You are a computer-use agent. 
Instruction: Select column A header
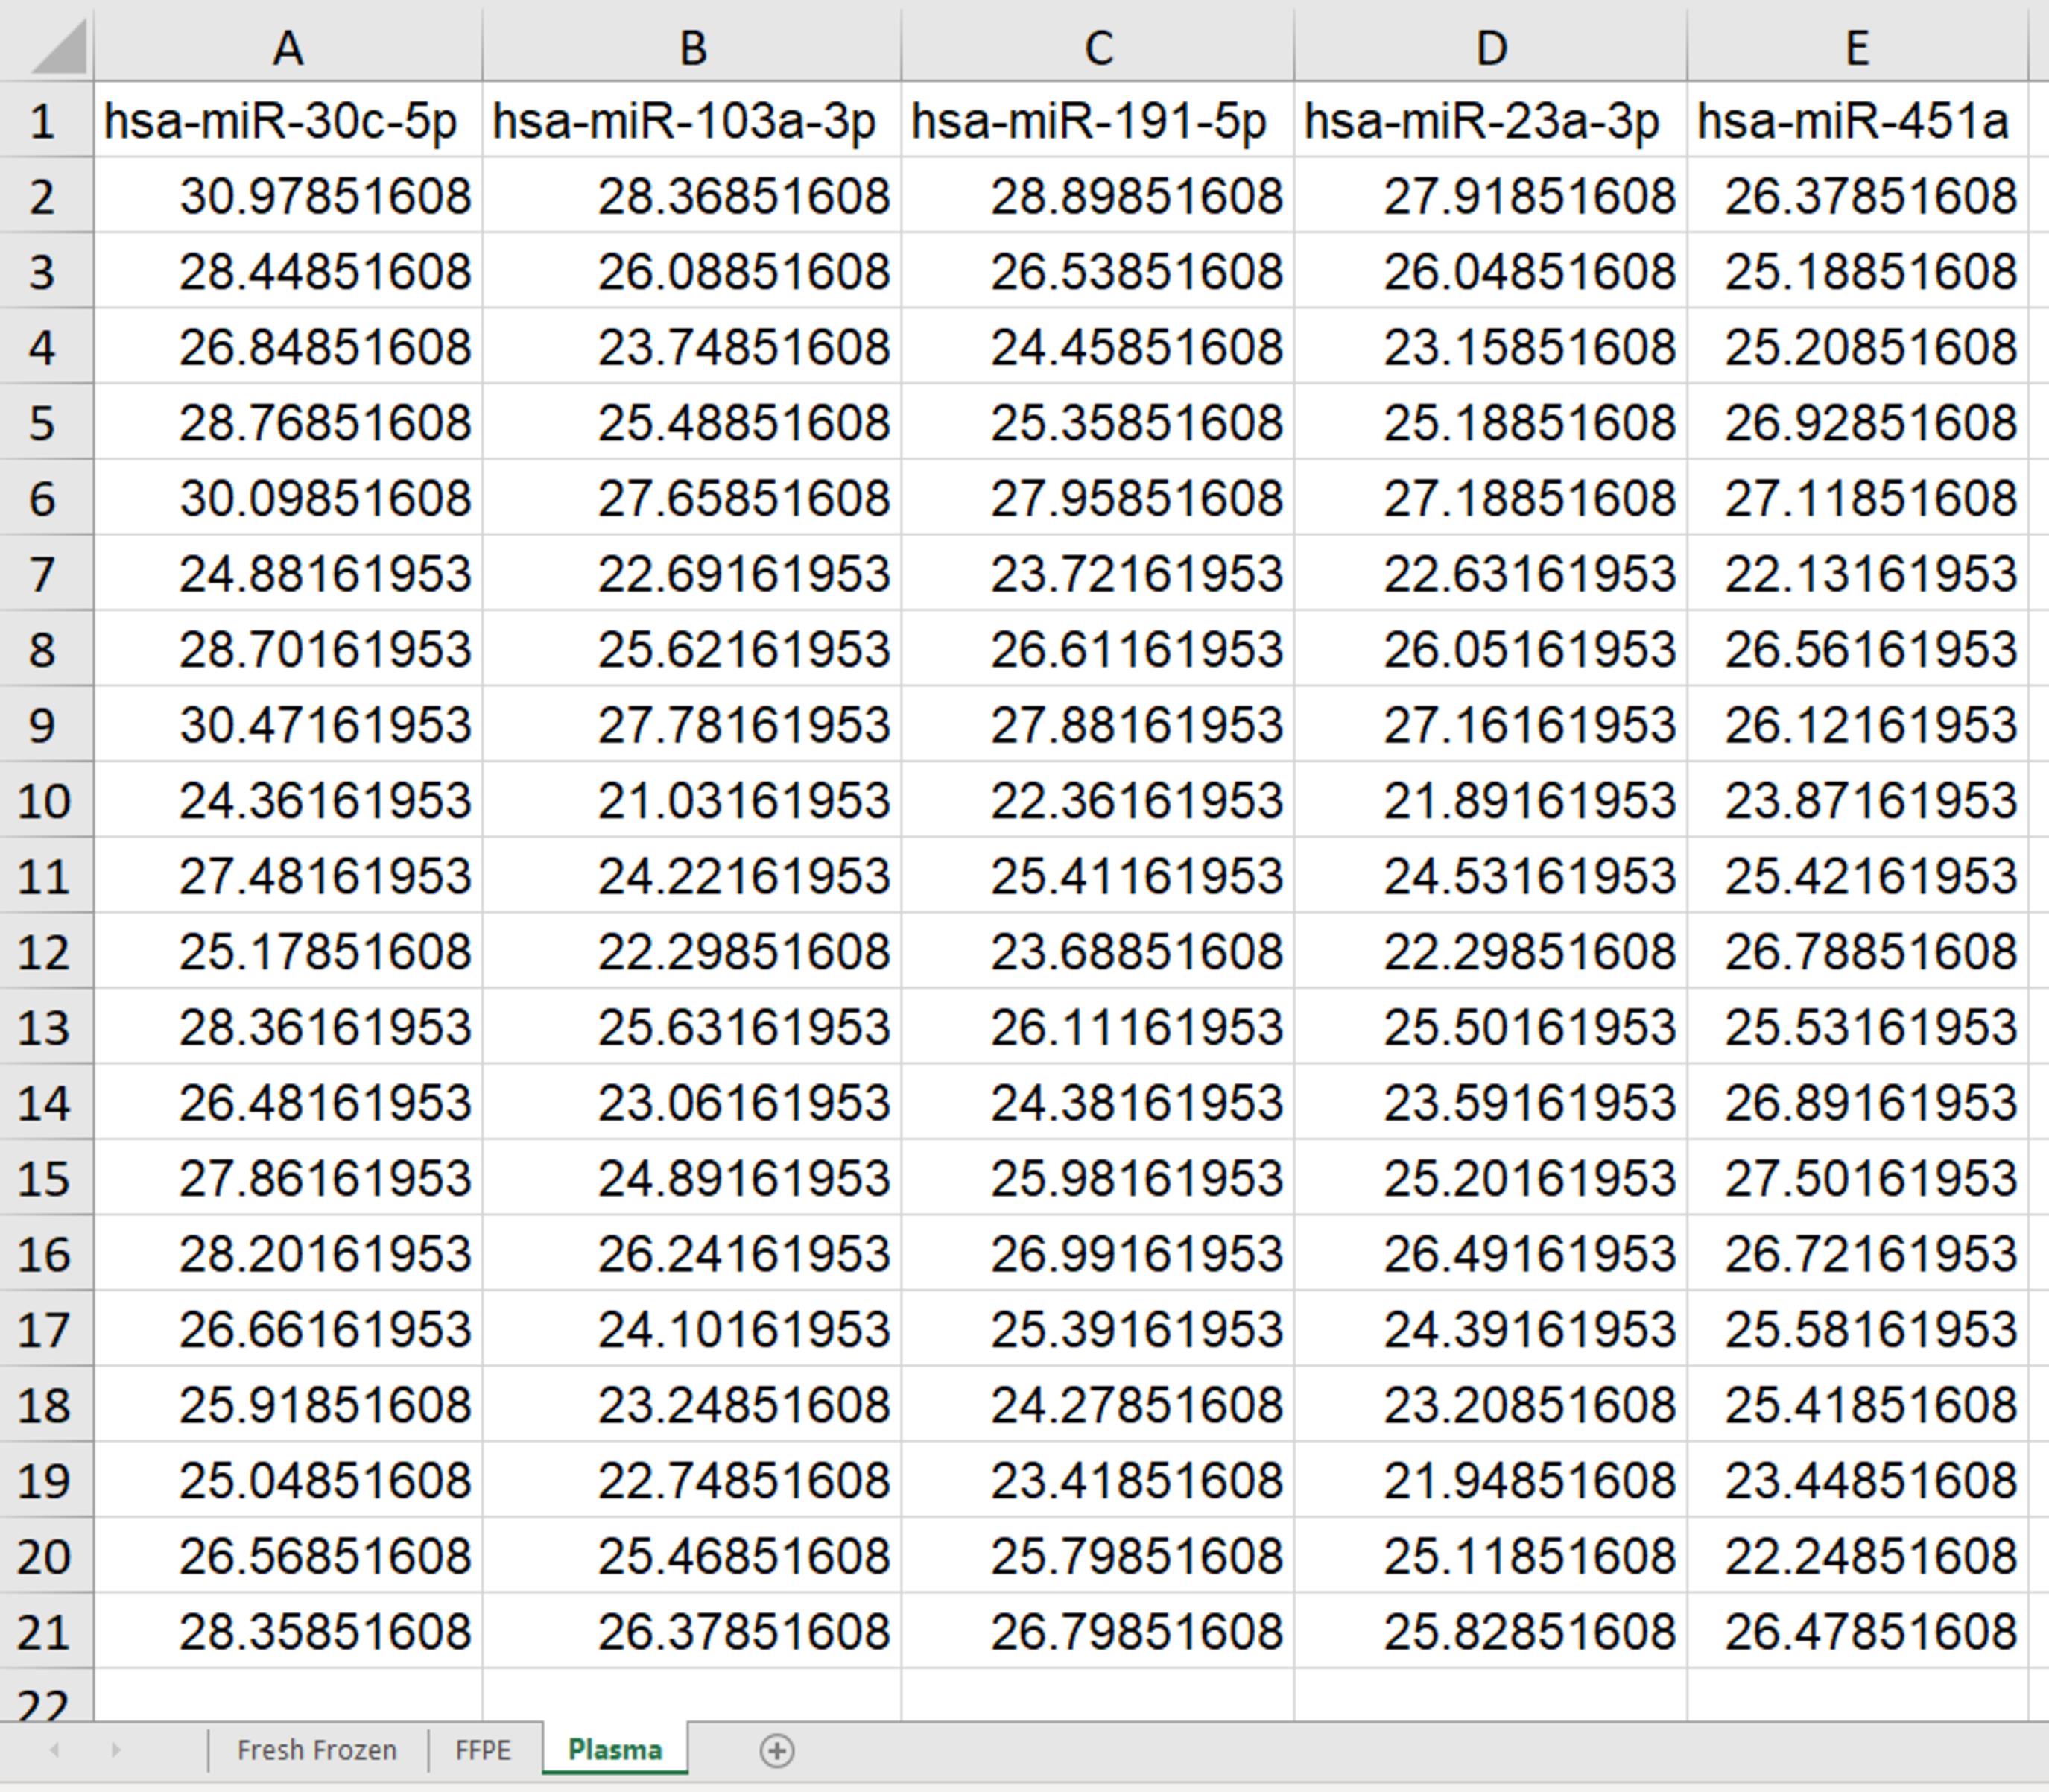[288, 46]
